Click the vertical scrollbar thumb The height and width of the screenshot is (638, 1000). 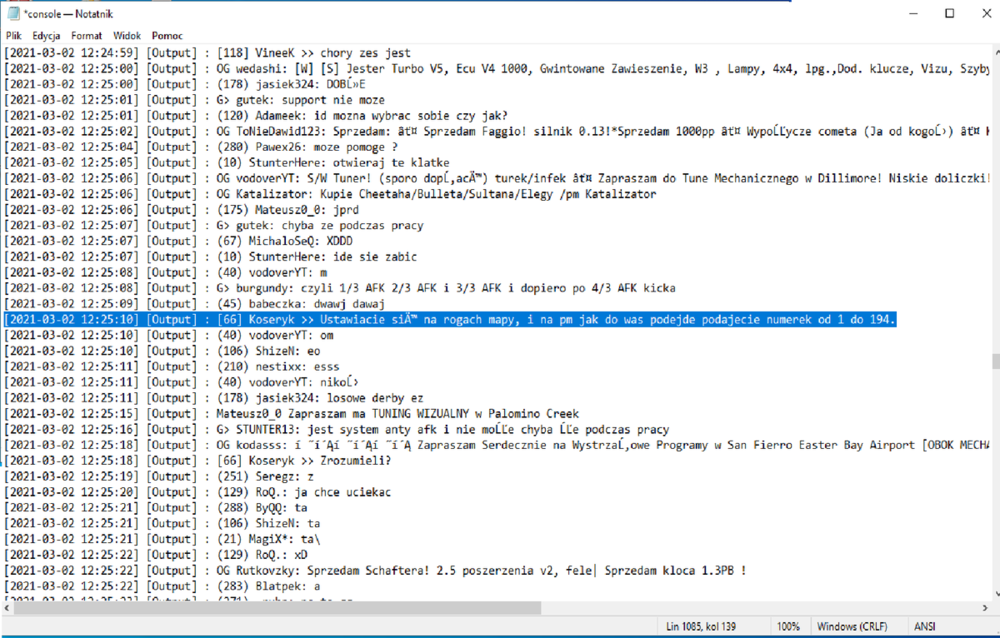click(996, 362)
